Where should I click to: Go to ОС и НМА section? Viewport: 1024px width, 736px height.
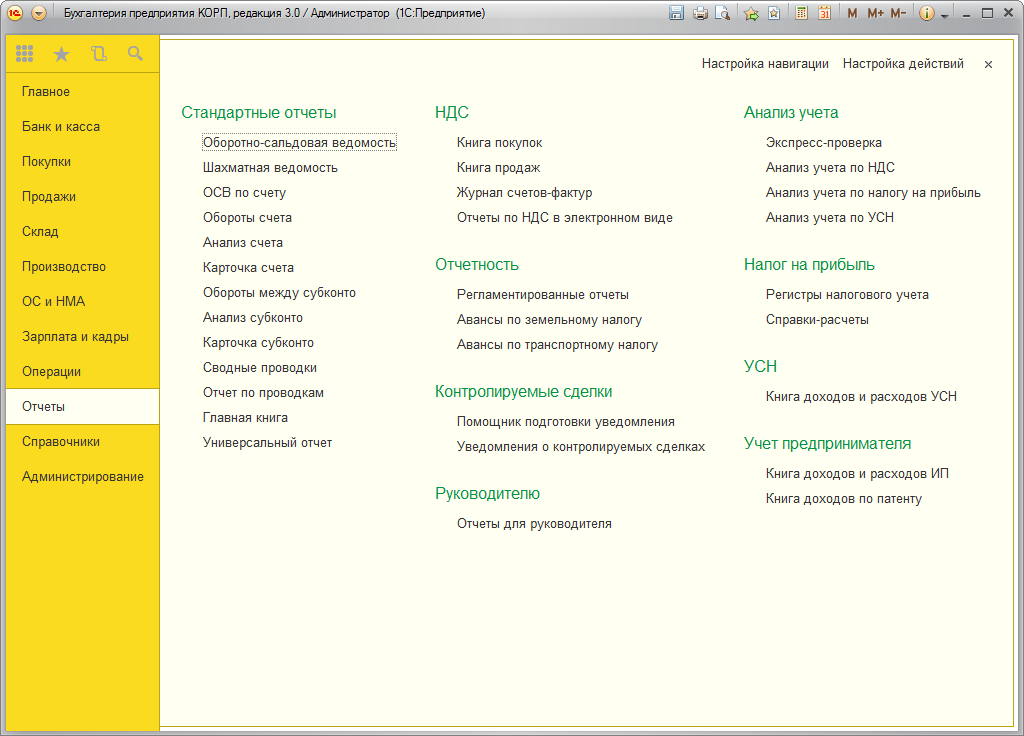[82, 301]
